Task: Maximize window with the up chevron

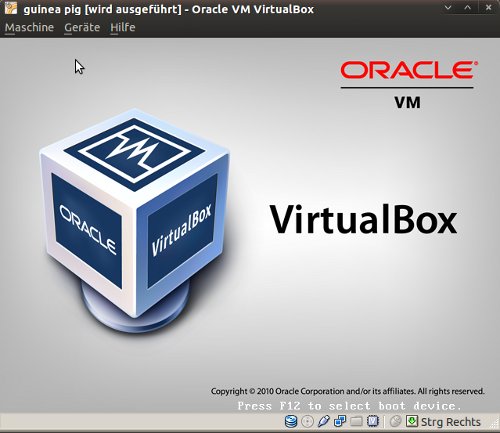Action: tap(468, 7)
